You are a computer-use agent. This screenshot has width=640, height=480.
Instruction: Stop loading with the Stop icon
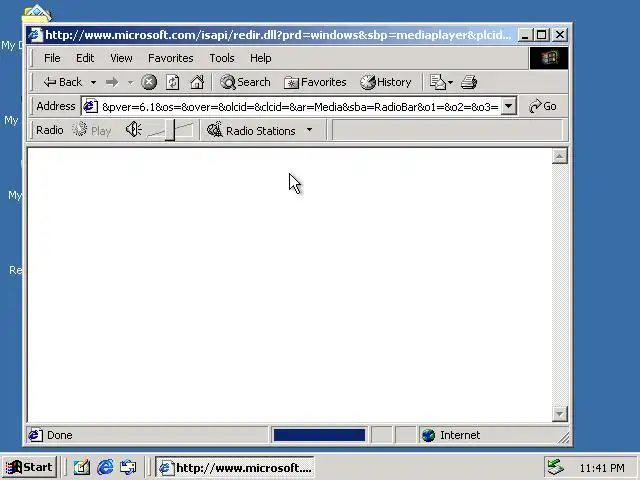149,82
